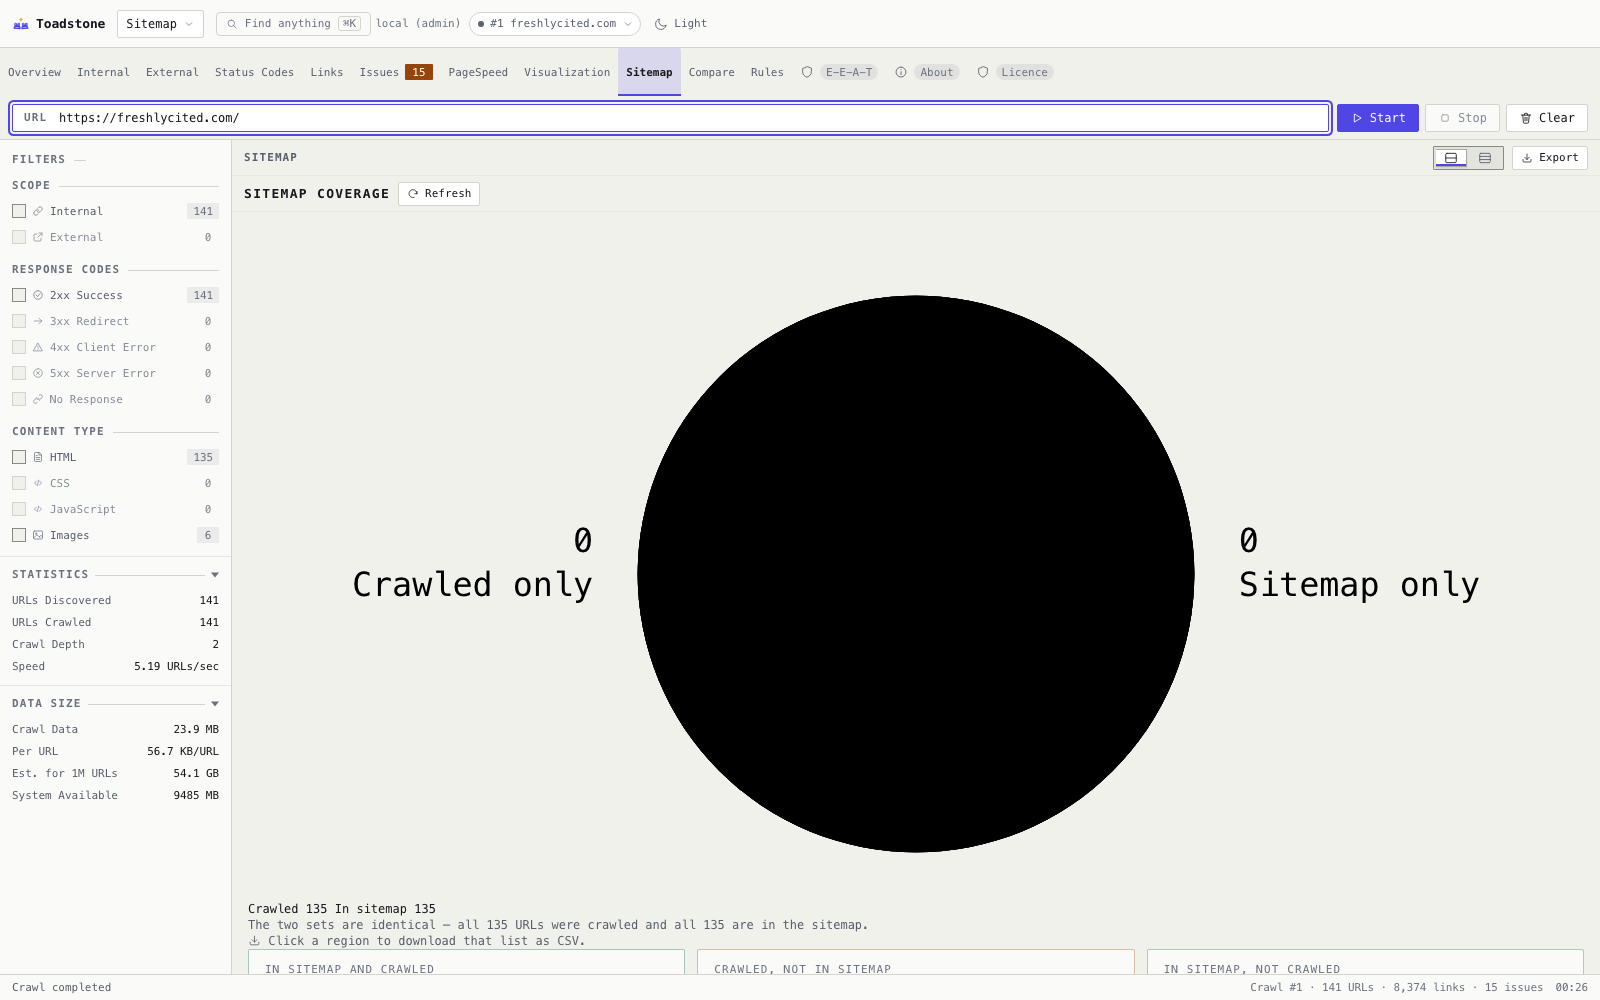This screenshot has width=1600, height=1000.
Task: Click the download icon beside CSV hint
Action: pyautogui.click(x=254, y=941)
